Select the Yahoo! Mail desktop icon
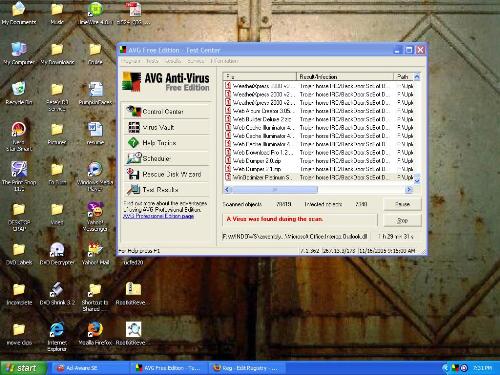 tap(95, 253)
